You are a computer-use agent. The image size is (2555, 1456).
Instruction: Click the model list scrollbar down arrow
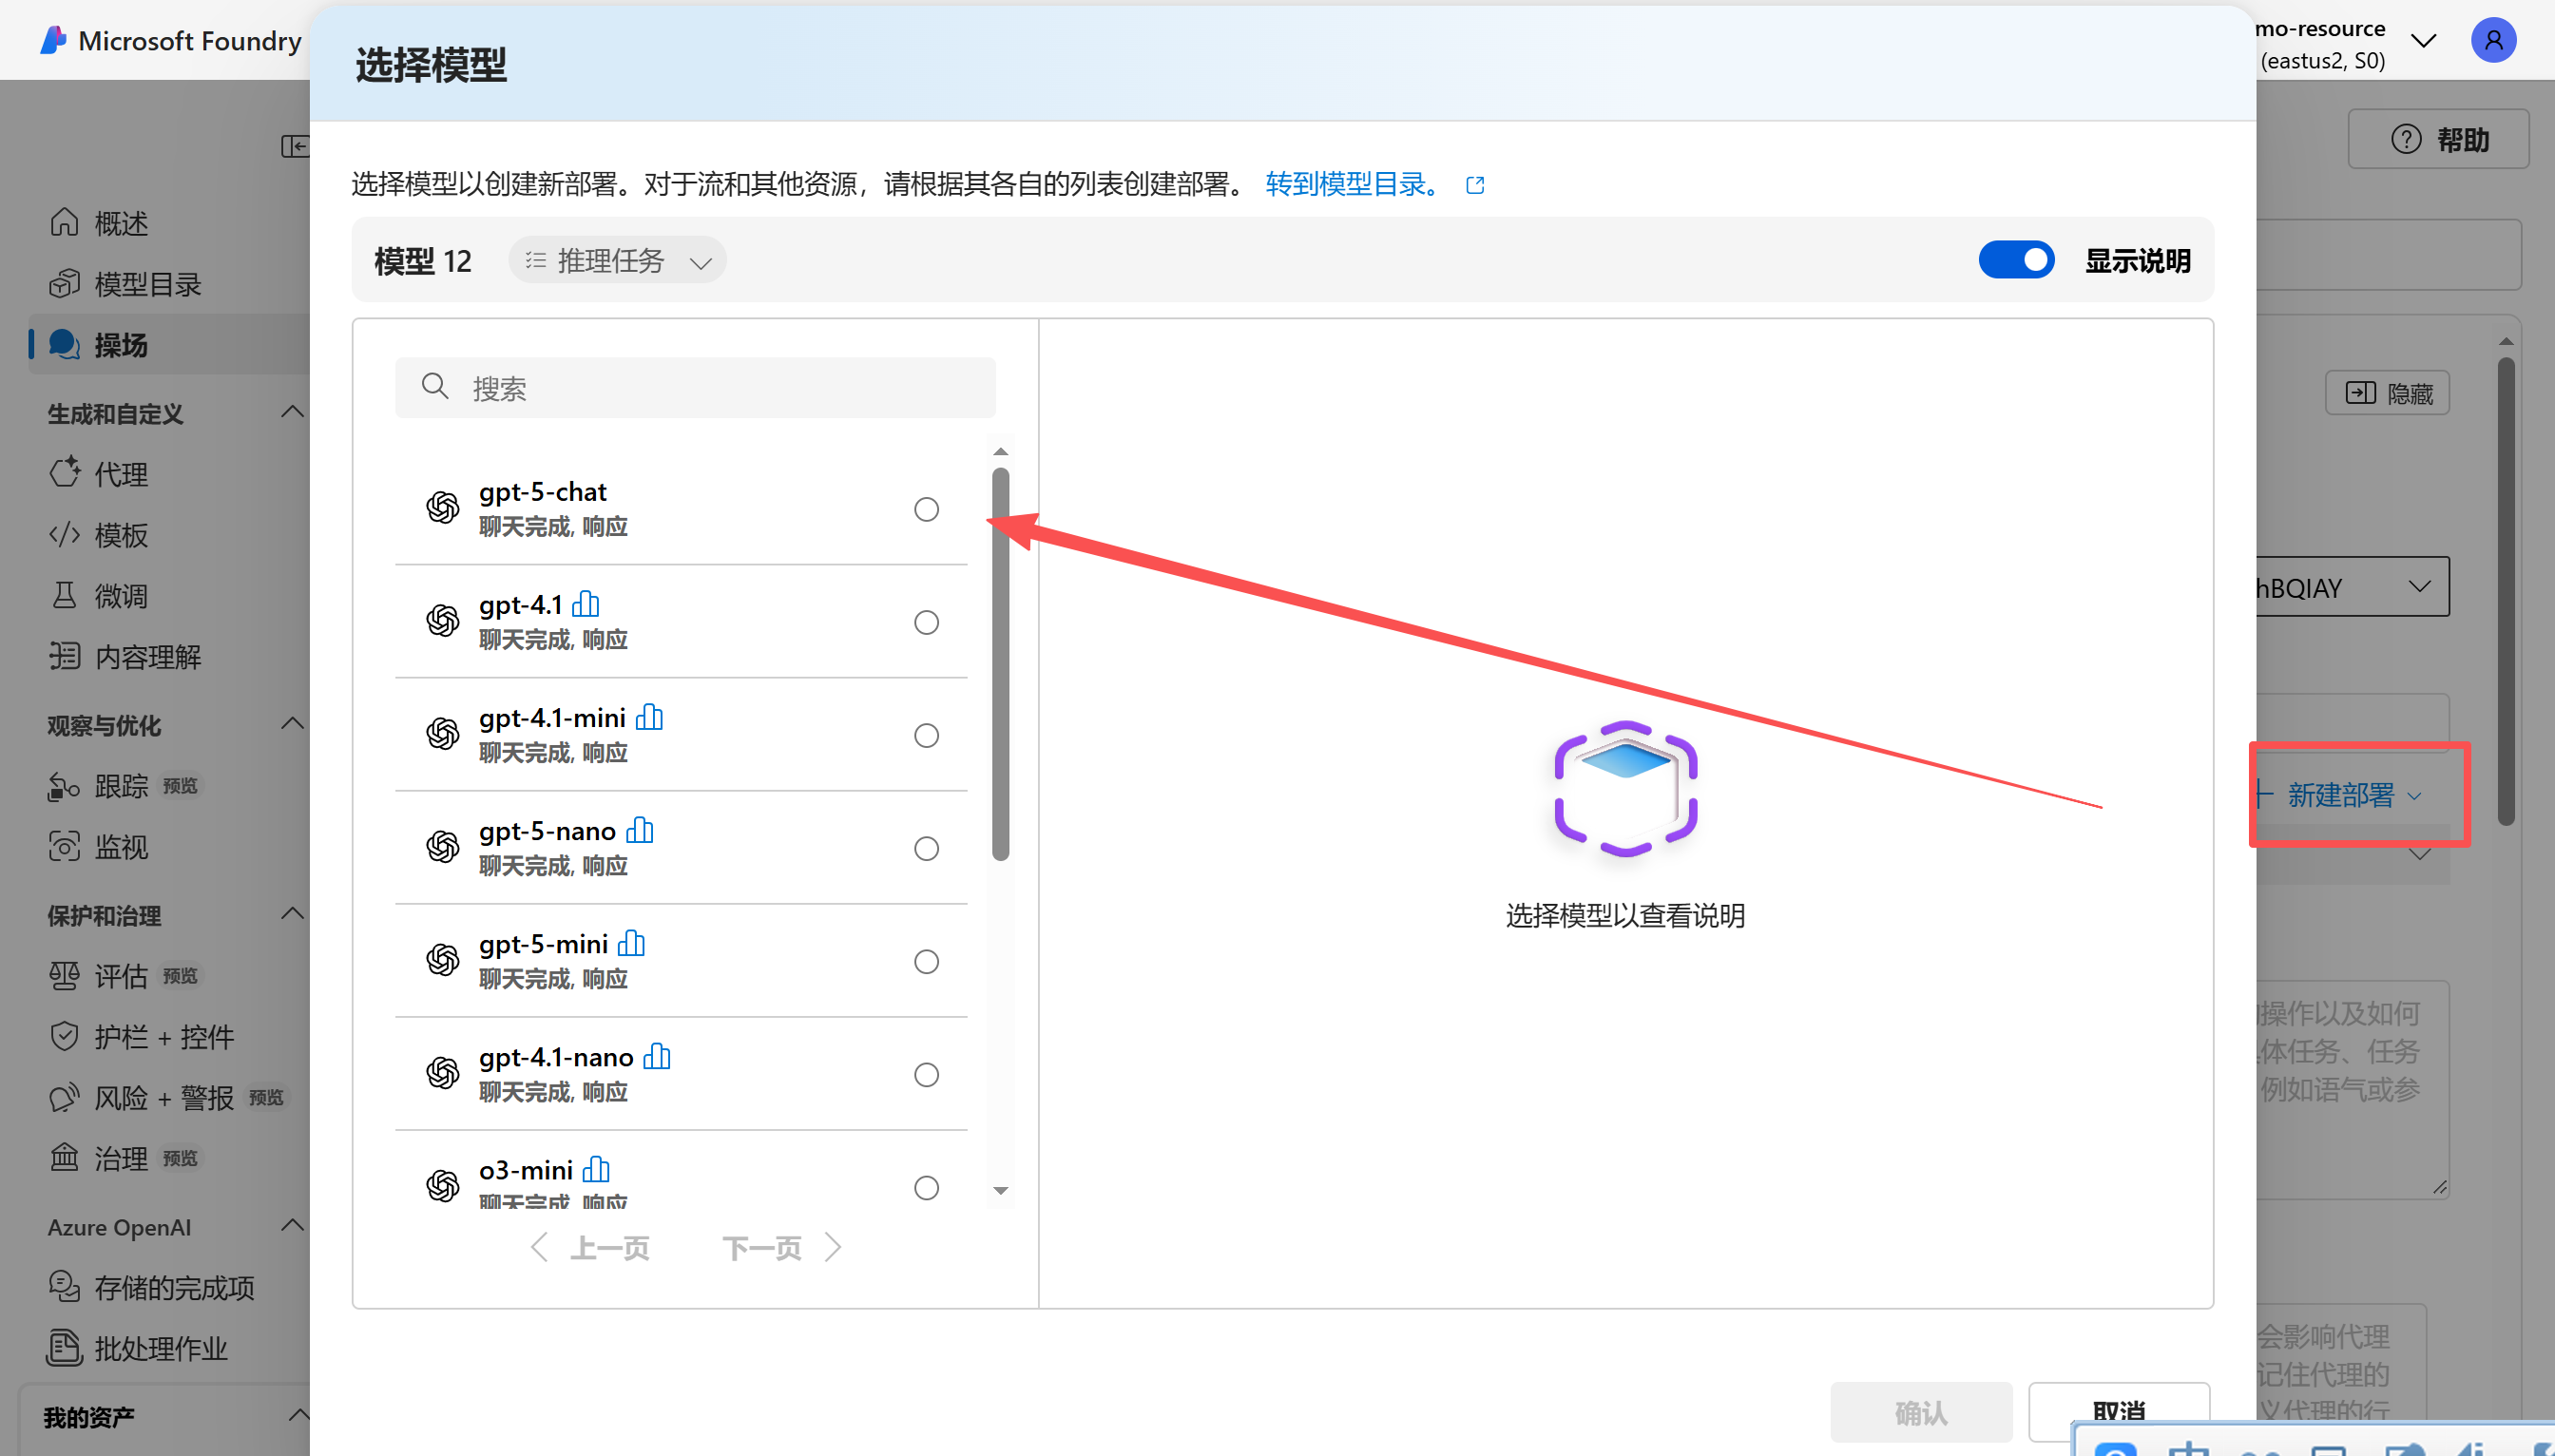pyautogui.click(x=1000, y=1190)
